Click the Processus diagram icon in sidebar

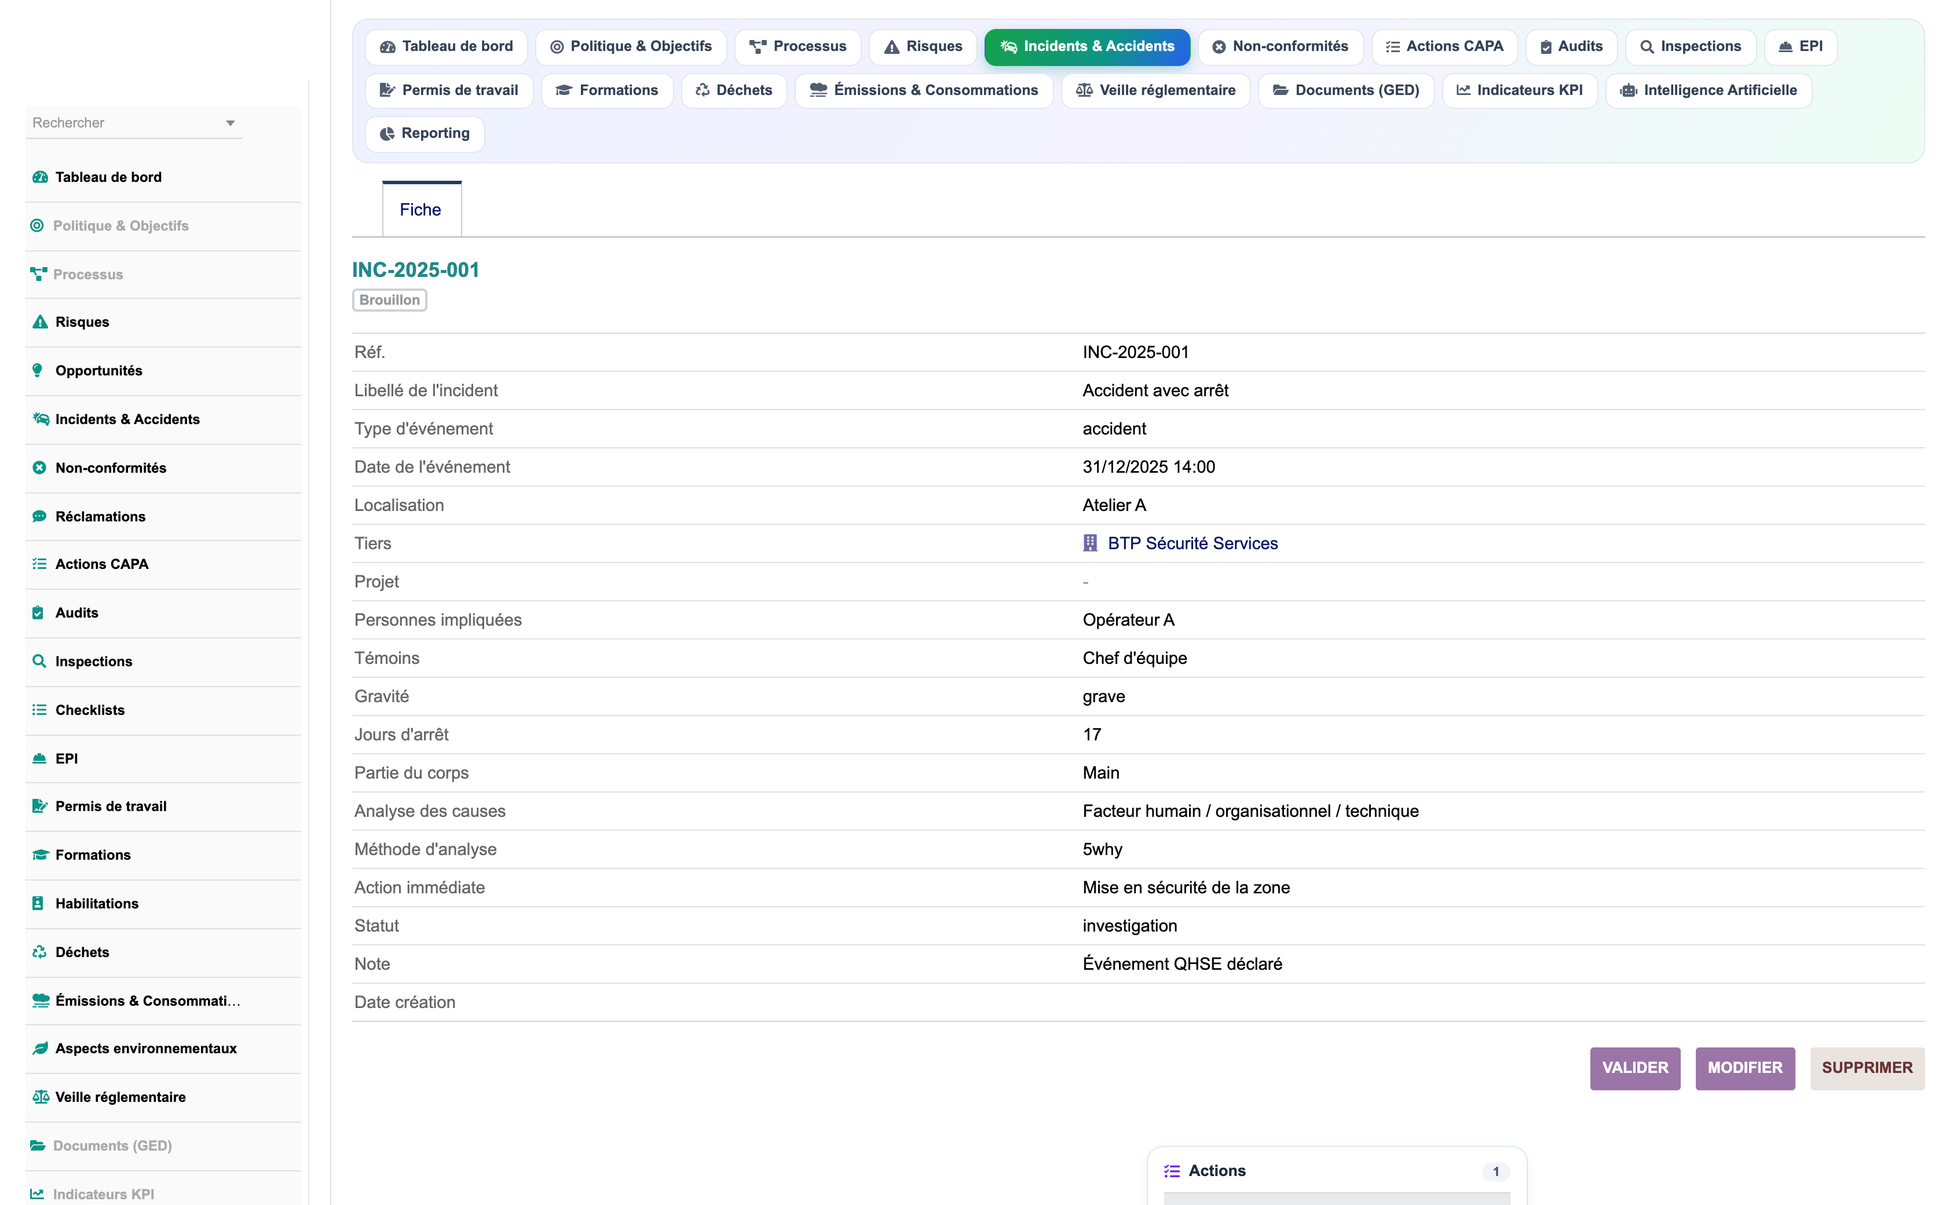click(x=38, y=274)
